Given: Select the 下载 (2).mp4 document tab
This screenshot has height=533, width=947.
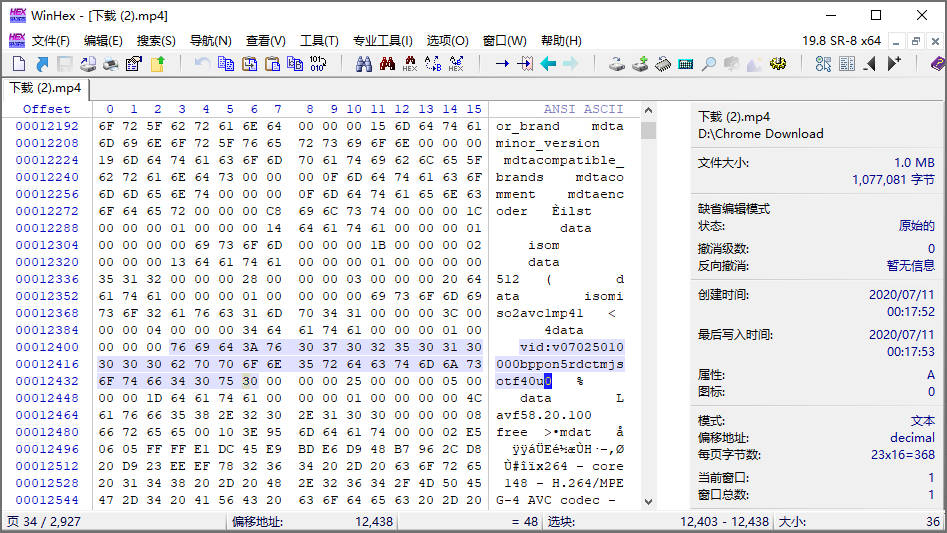Looking at the screenshot, I should pyautogui.click(x=44, y=88).
